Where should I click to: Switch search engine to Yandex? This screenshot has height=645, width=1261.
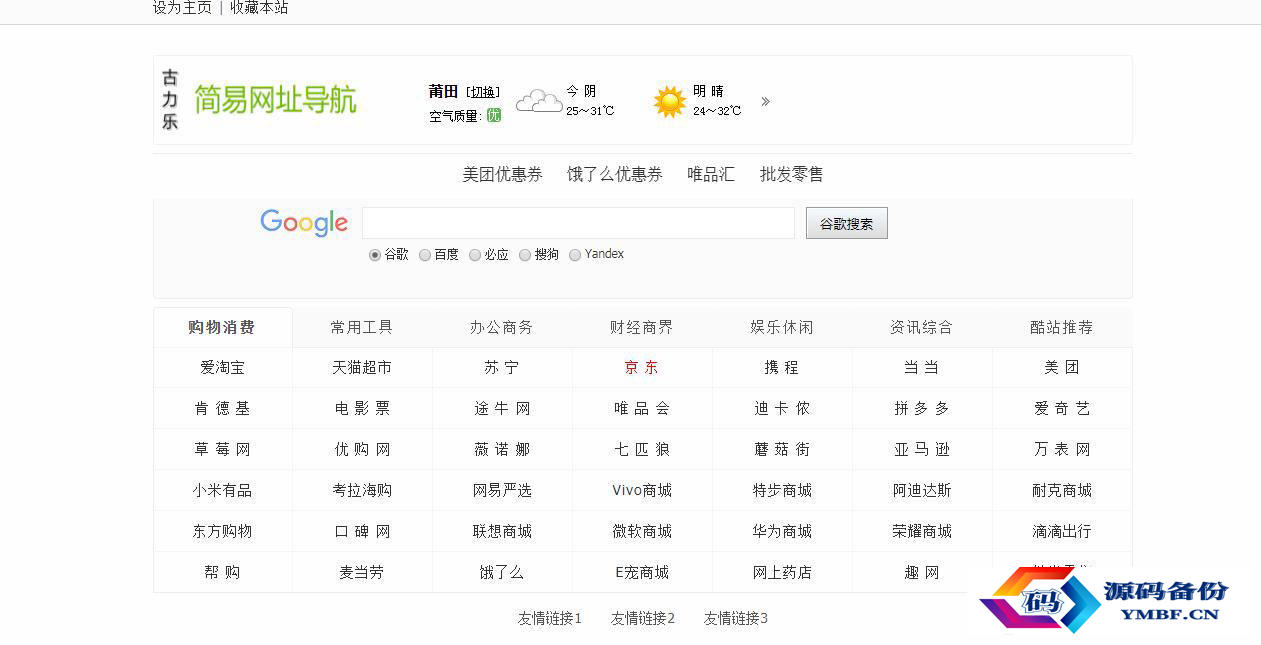coord(575,255)
